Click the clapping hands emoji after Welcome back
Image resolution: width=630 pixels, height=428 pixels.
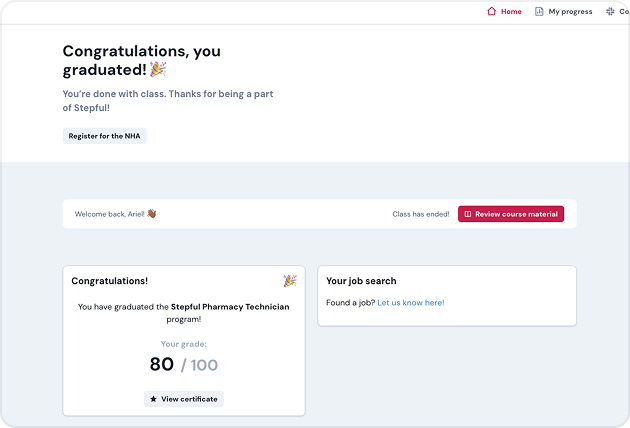(x=152, y=214)
